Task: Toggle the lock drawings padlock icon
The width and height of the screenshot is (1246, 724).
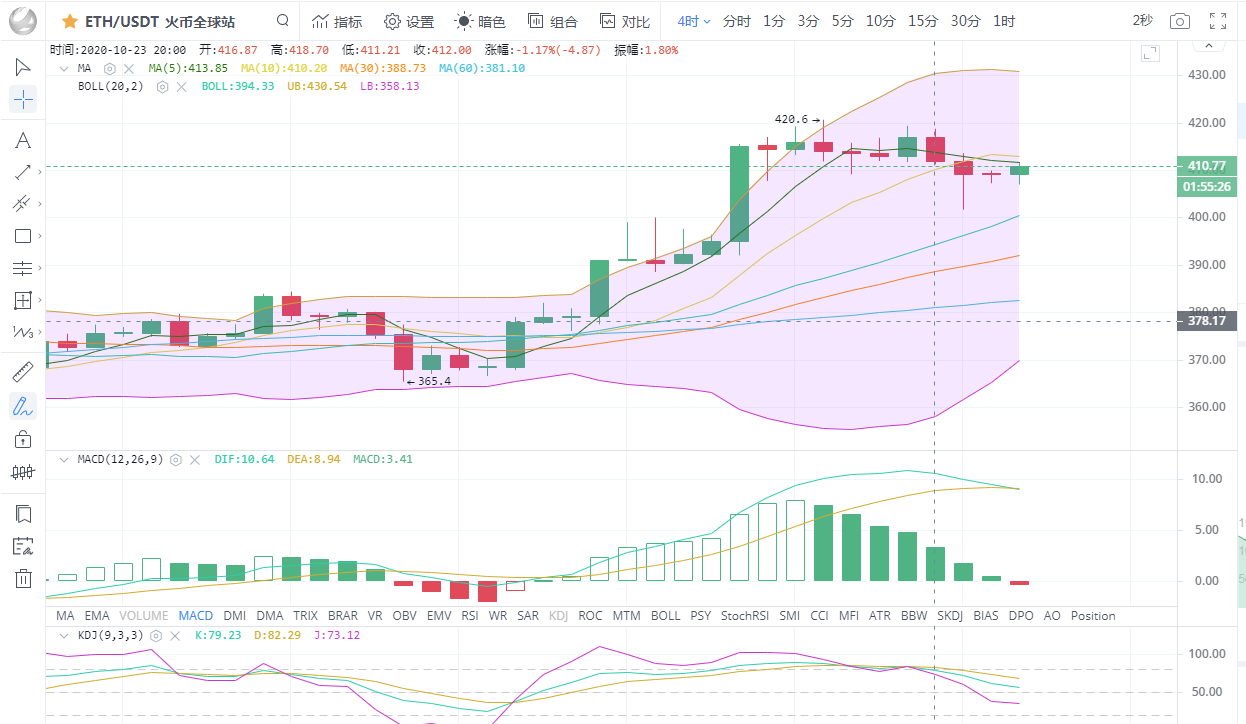Action: [23, 439]
